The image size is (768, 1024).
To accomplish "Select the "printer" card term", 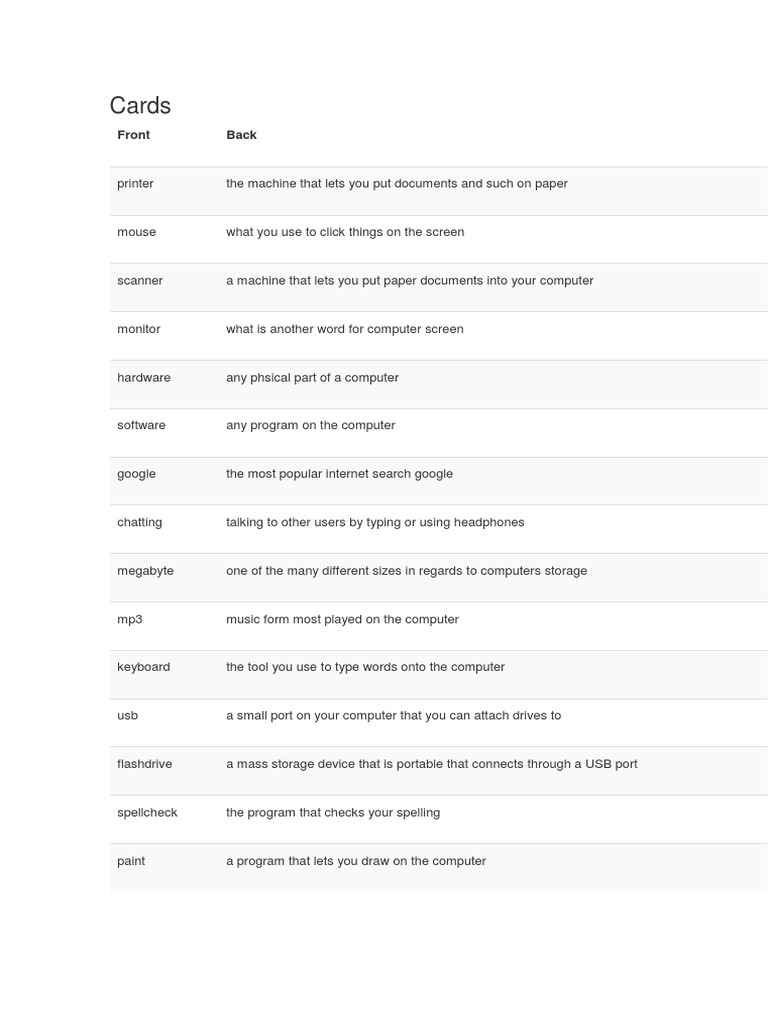I will [x=135, y=184].
